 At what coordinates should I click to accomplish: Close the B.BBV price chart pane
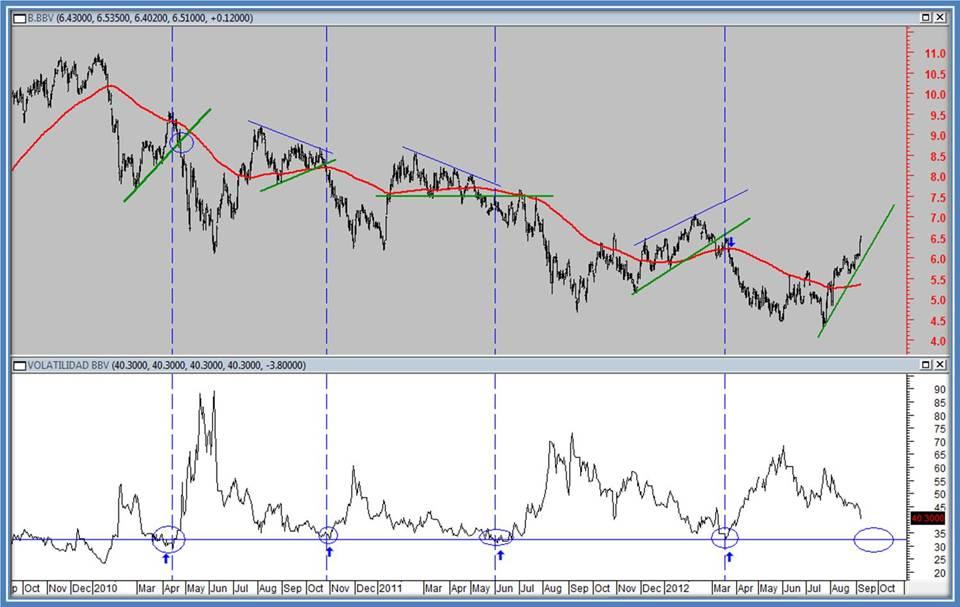[x=940, y=18]
